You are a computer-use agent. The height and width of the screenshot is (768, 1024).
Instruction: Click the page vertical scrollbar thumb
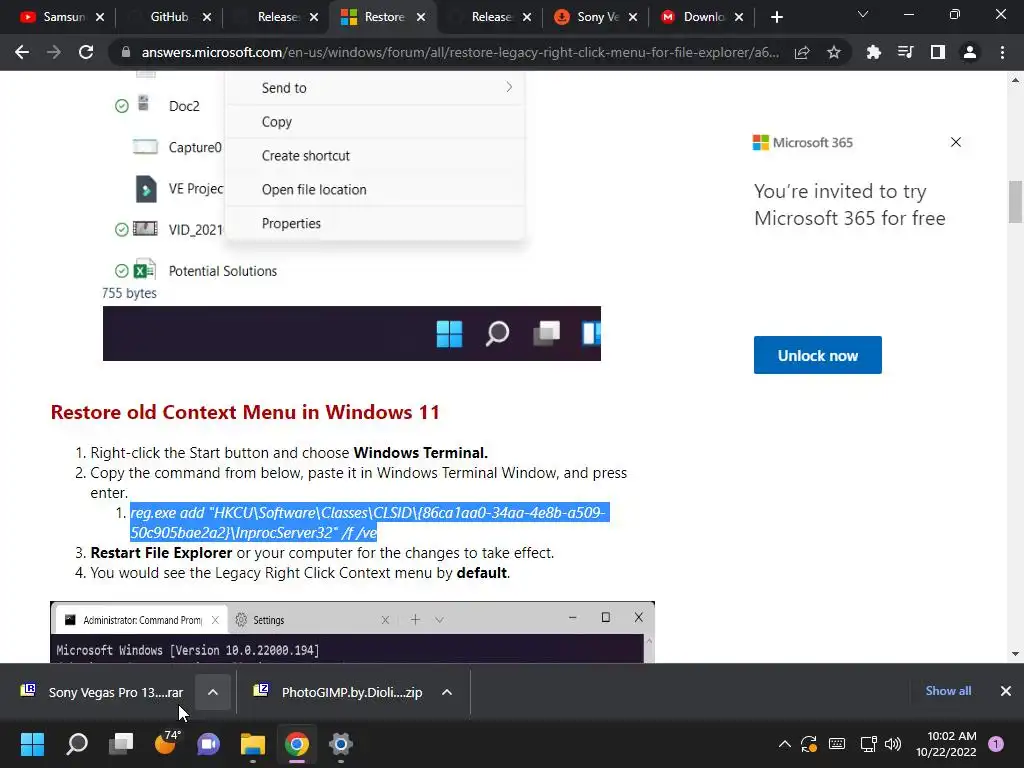click(x=1015, y=202)
